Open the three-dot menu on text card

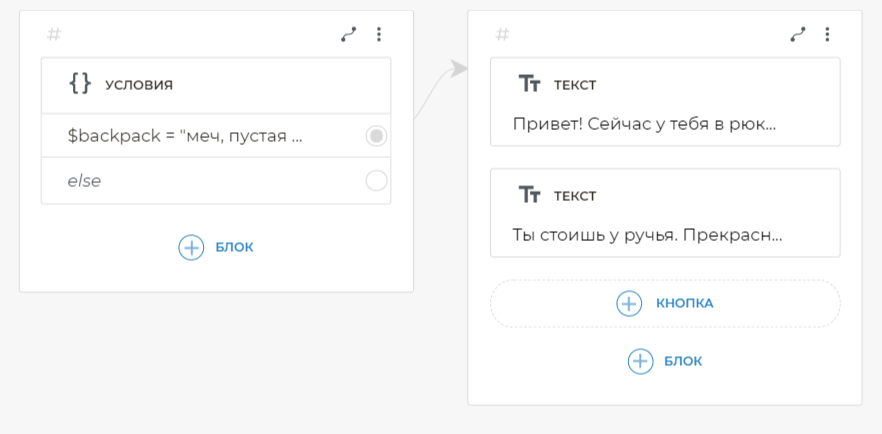click(827, 34)
